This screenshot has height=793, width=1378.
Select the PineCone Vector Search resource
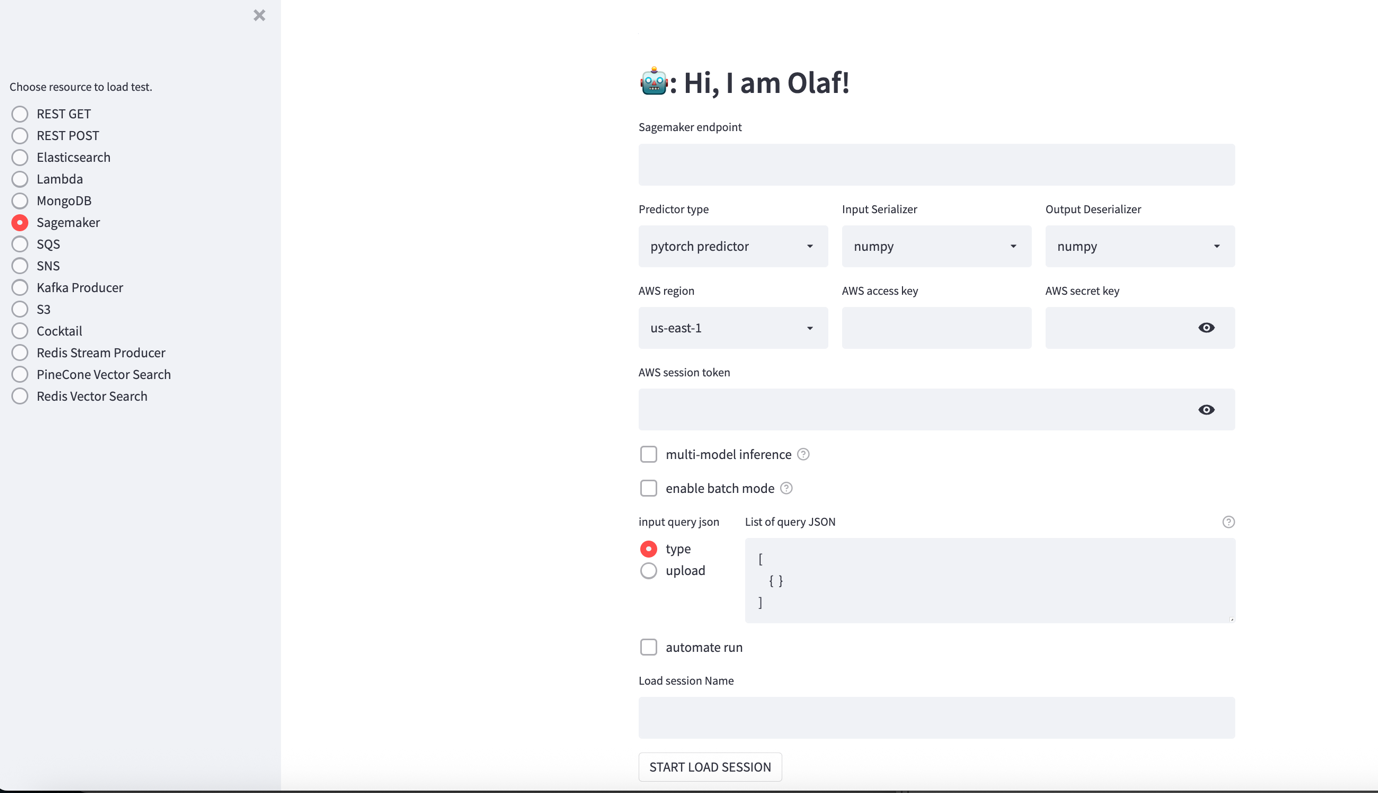(x=18, y=374)
